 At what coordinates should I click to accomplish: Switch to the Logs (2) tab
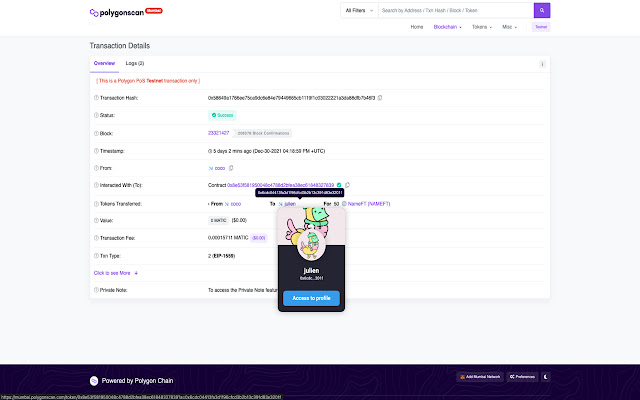coord(135,63)
